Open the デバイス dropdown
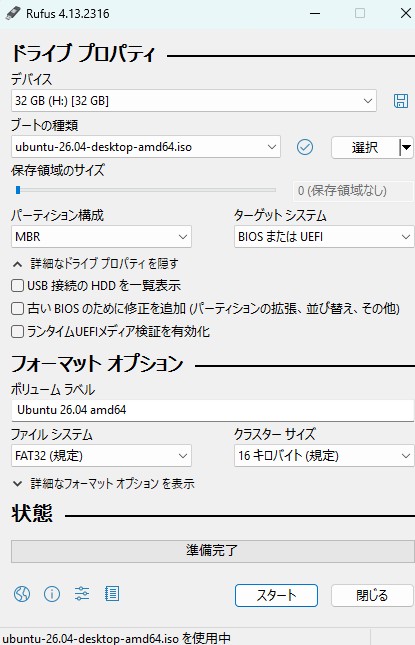The width and height of the screenshot is (415, 645). click(194, 101)
